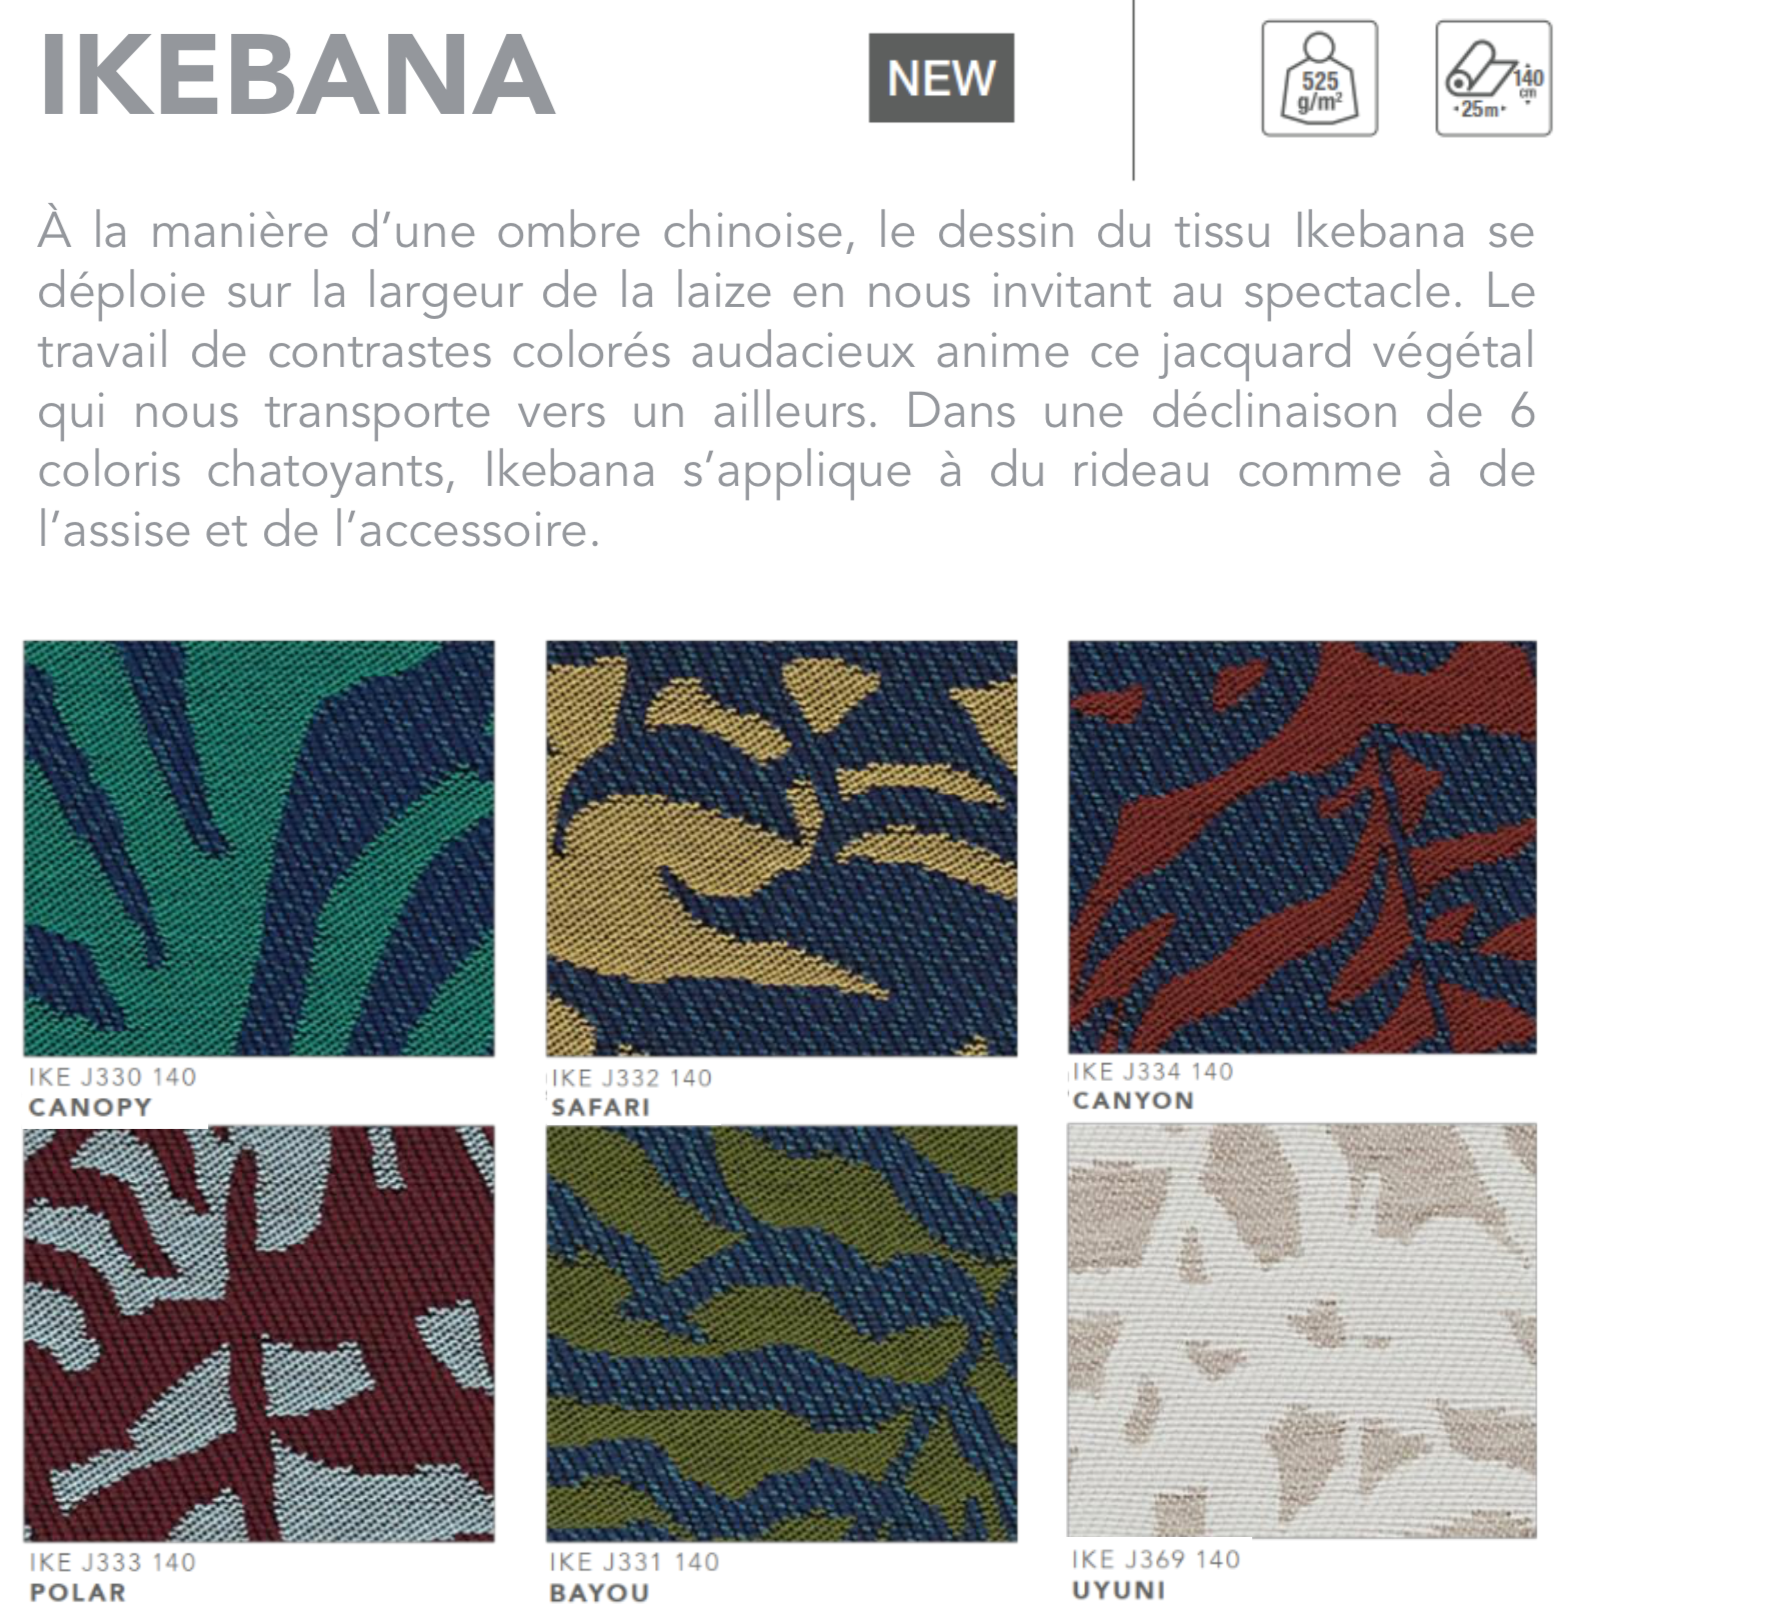The image size is (1792, 1614).
Task: Select the Polar burgundy fabric swatch
Action: [x=259, y=1334]
